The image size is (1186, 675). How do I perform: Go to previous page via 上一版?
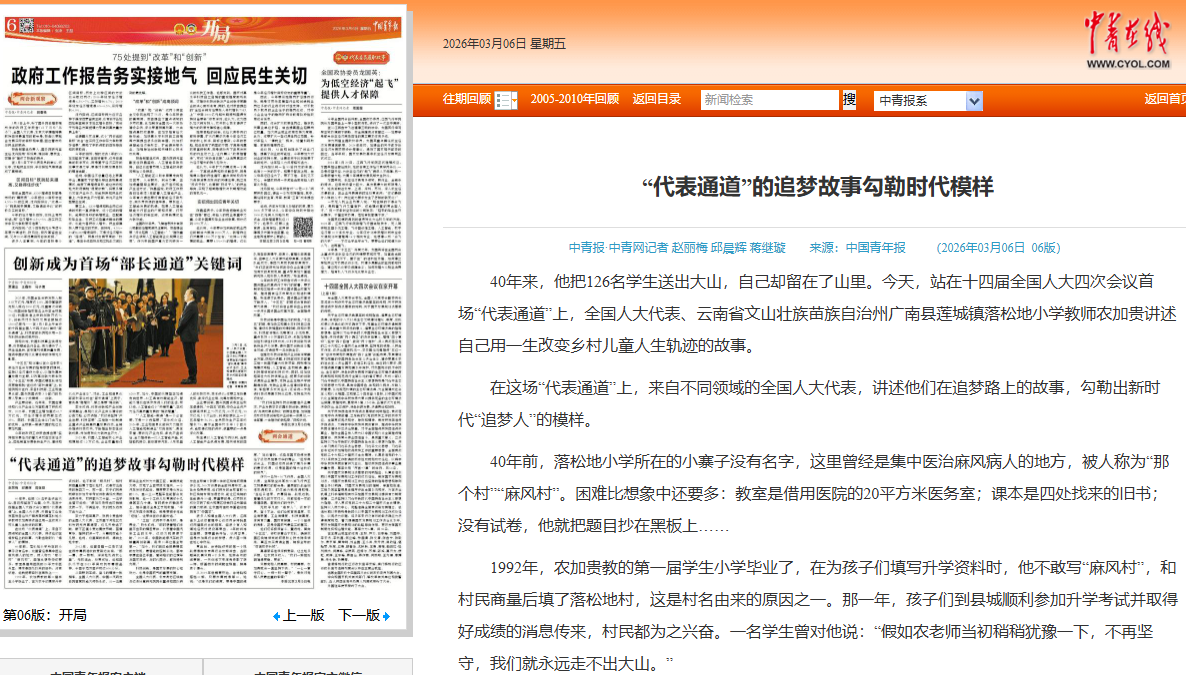[303, 616]
